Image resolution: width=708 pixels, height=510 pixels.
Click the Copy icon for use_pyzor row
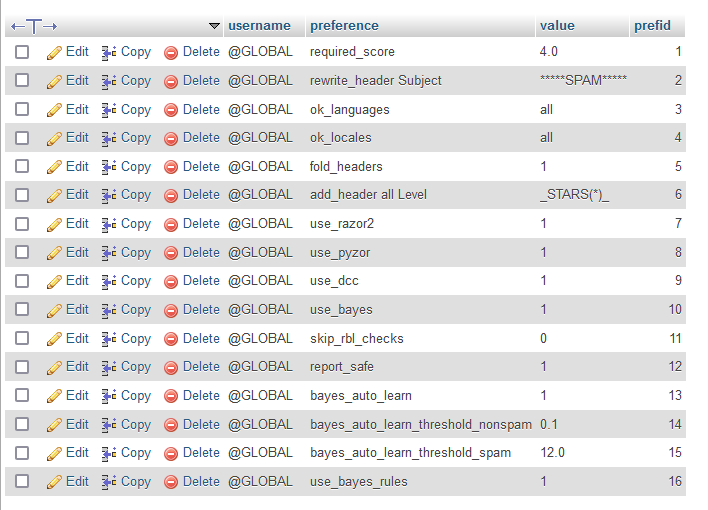[110, 253]
